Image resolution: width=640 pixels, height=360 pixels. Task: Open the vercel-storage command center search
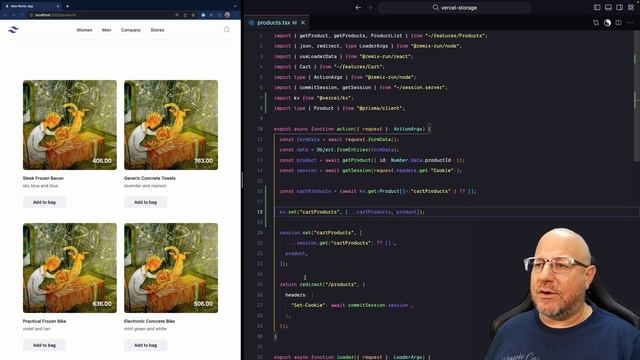[x=454, y=7]
